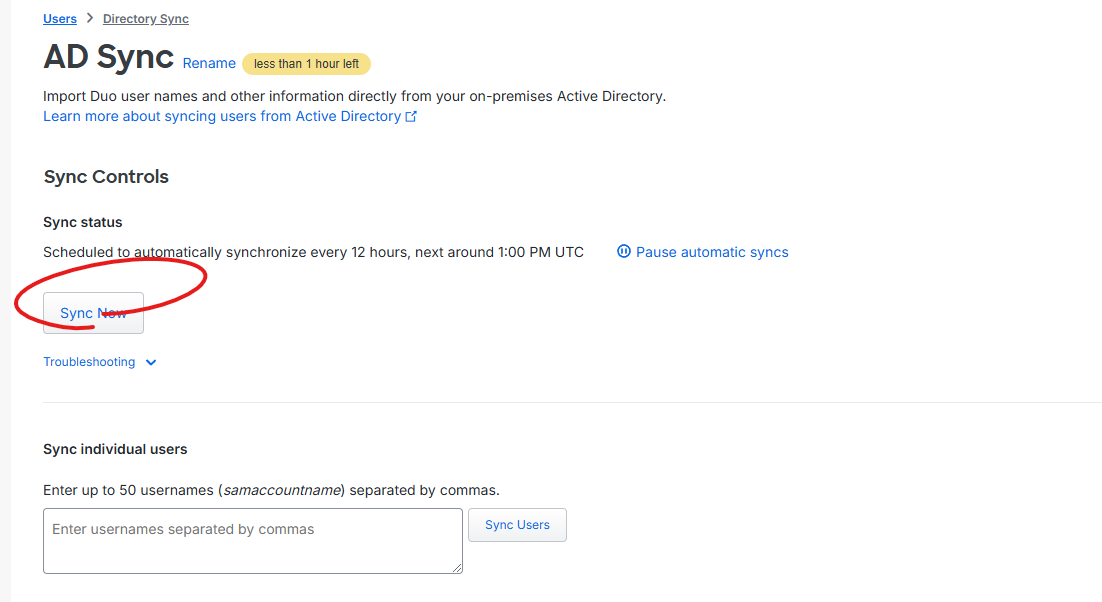
Task: Click Rename next to AD Sync
Action: (x=209, y=63)
